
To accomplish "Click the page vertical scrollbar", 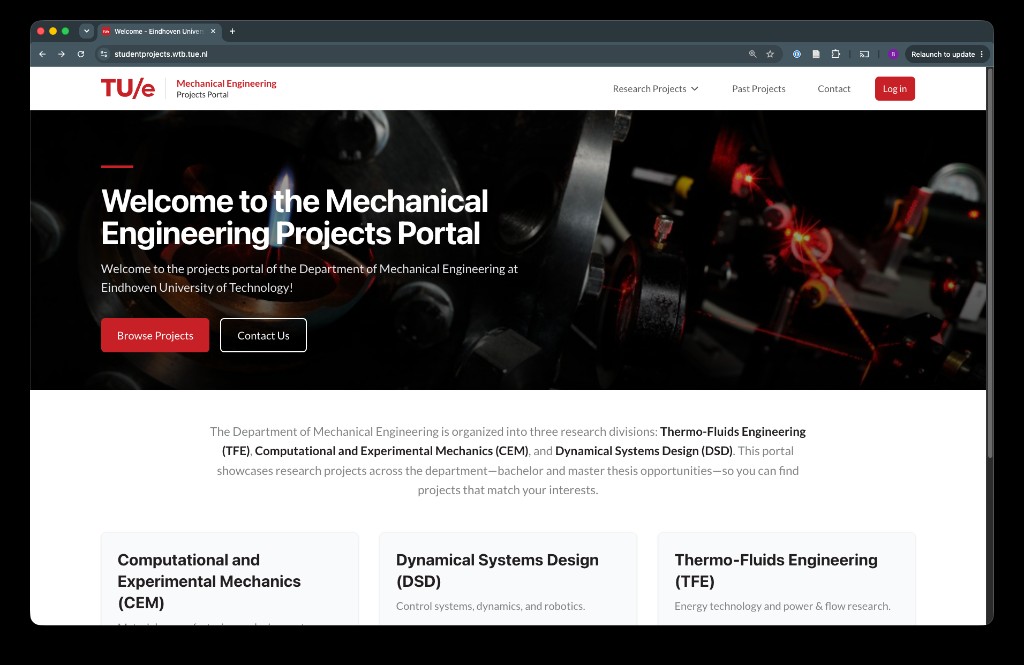I will [x=990, y=261].
